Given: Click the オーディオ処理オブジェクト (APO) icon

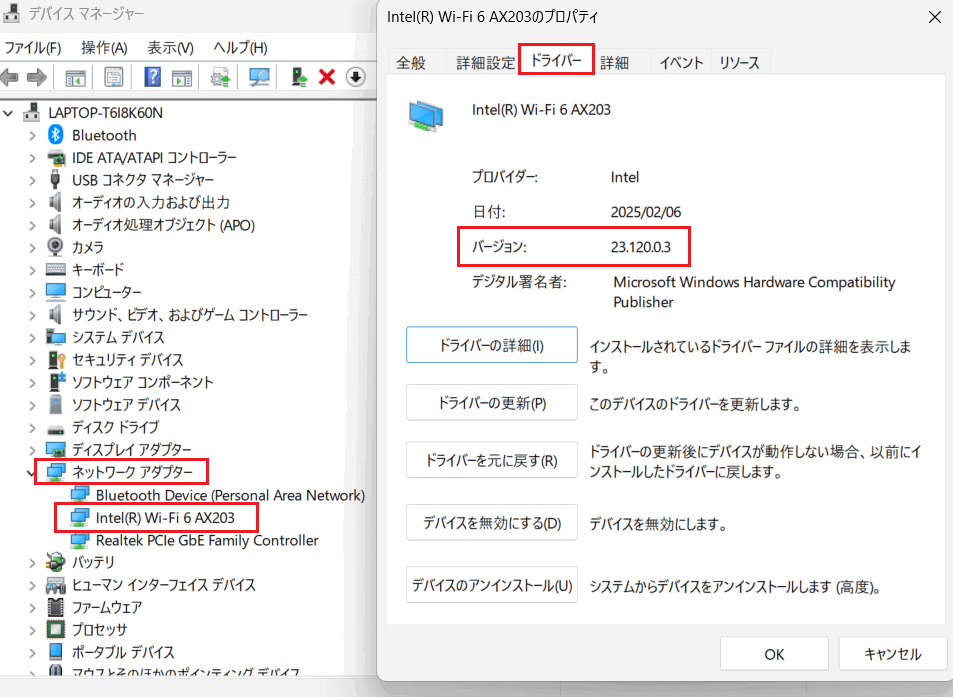Looking at the screenshot, I should [55, 225].
